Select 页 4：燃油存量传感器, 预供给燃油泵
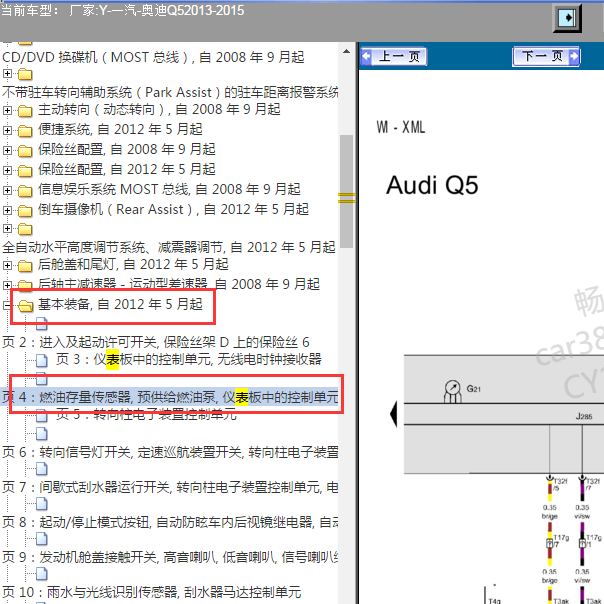Screen dimensions: 604x604 coord(170,397)
